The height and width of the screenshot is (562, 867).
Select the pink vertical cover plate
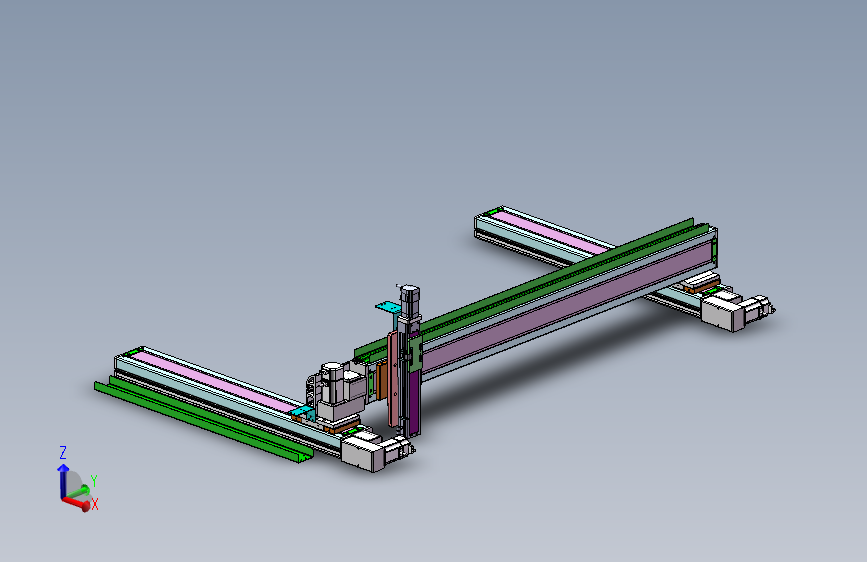(393, 380)
